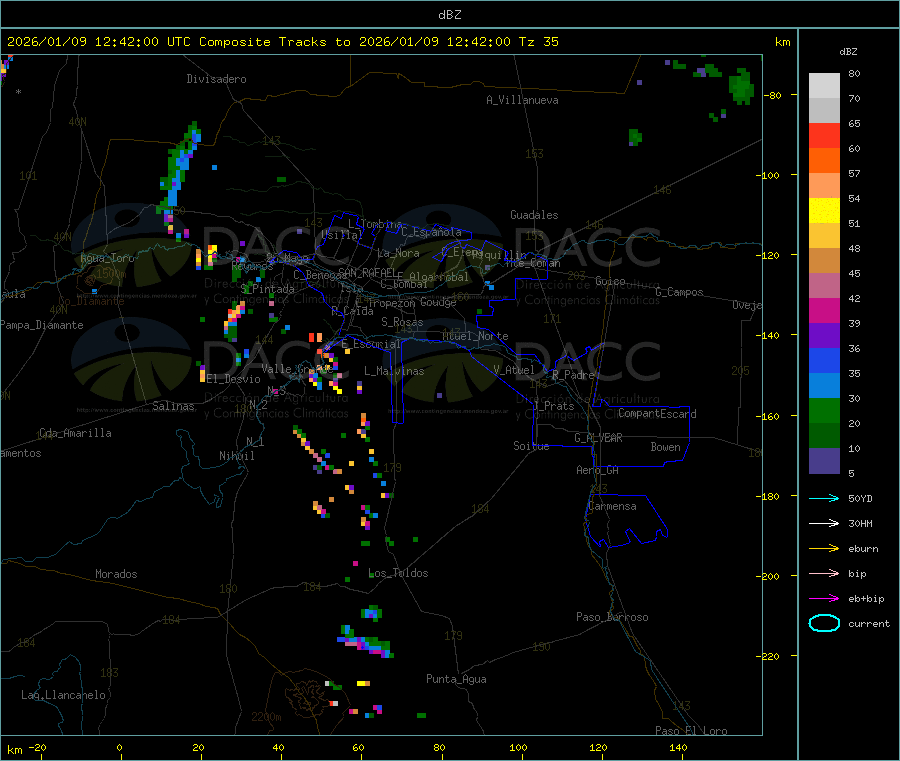Click the blue 35 dBZ color swatch
Viewport: 900px width, 761px height.
click(824, 360)
